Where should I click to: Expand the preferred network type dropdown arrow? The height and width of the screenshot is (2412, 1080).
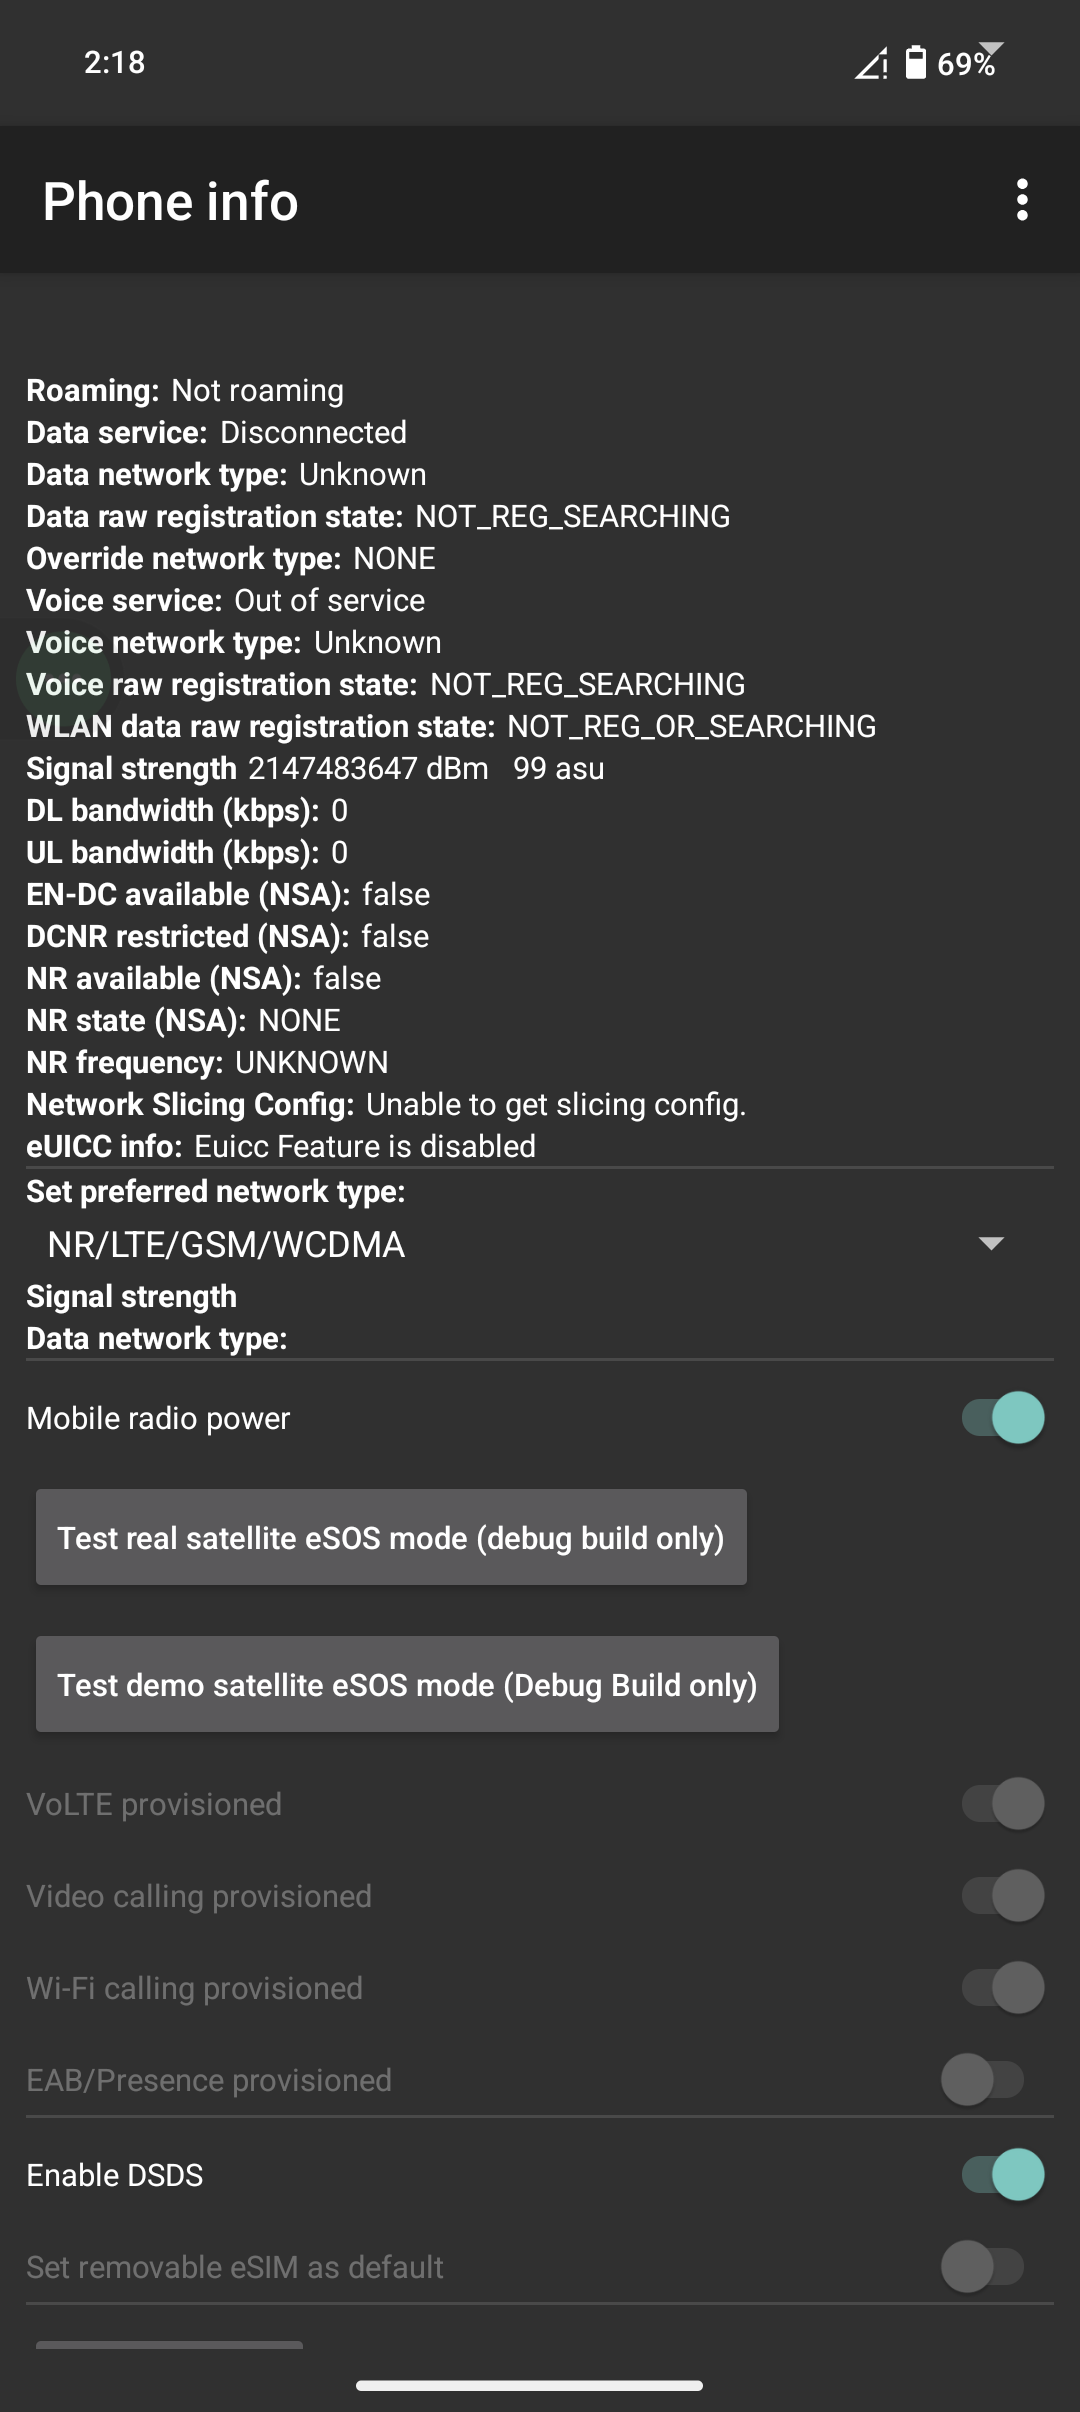click(x=991, y=1244)
